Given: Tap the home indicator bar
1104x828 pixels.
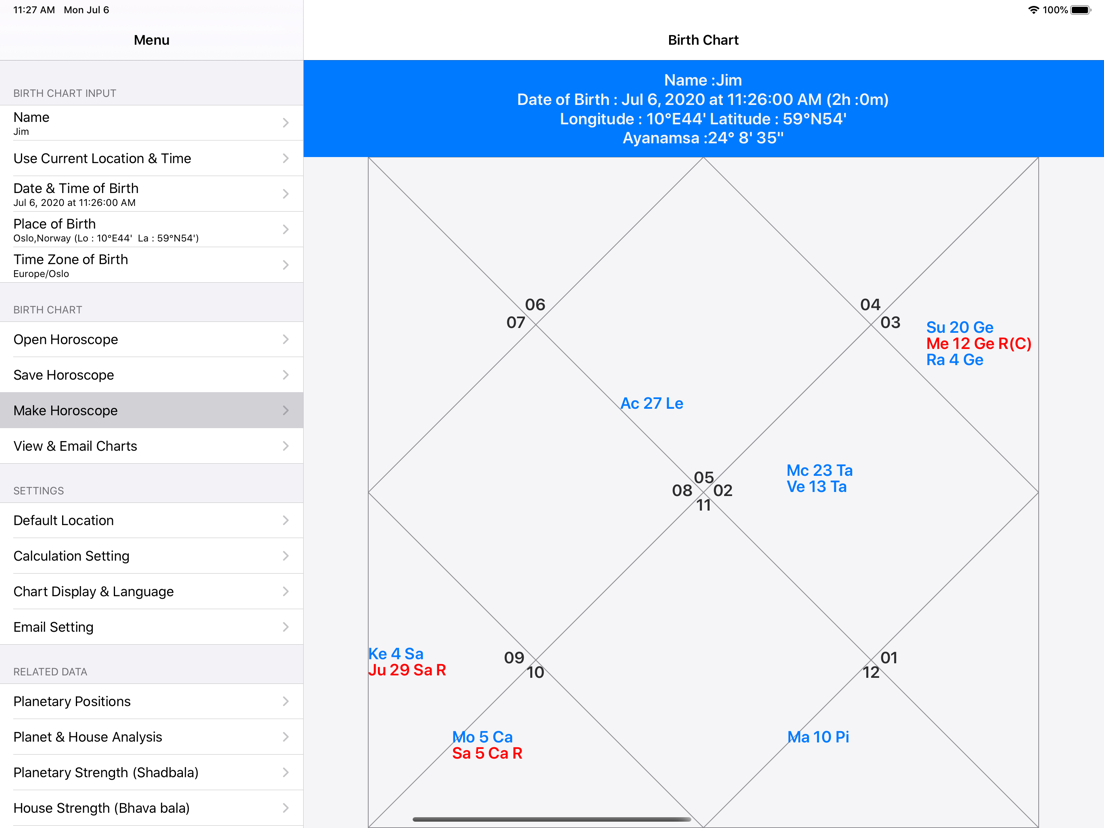Looking at the screenshot, I should pos(552,819).
